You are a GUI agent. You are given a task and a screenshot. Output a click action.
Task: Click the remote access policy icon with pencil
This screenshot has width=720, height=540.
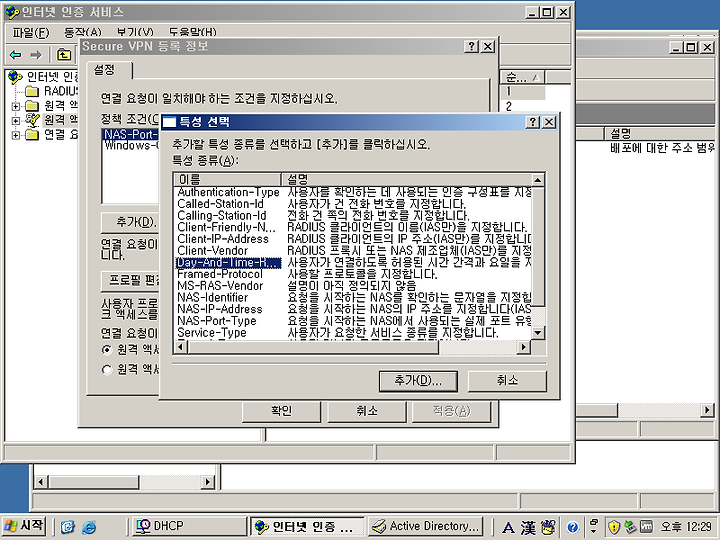click(32, 120)
